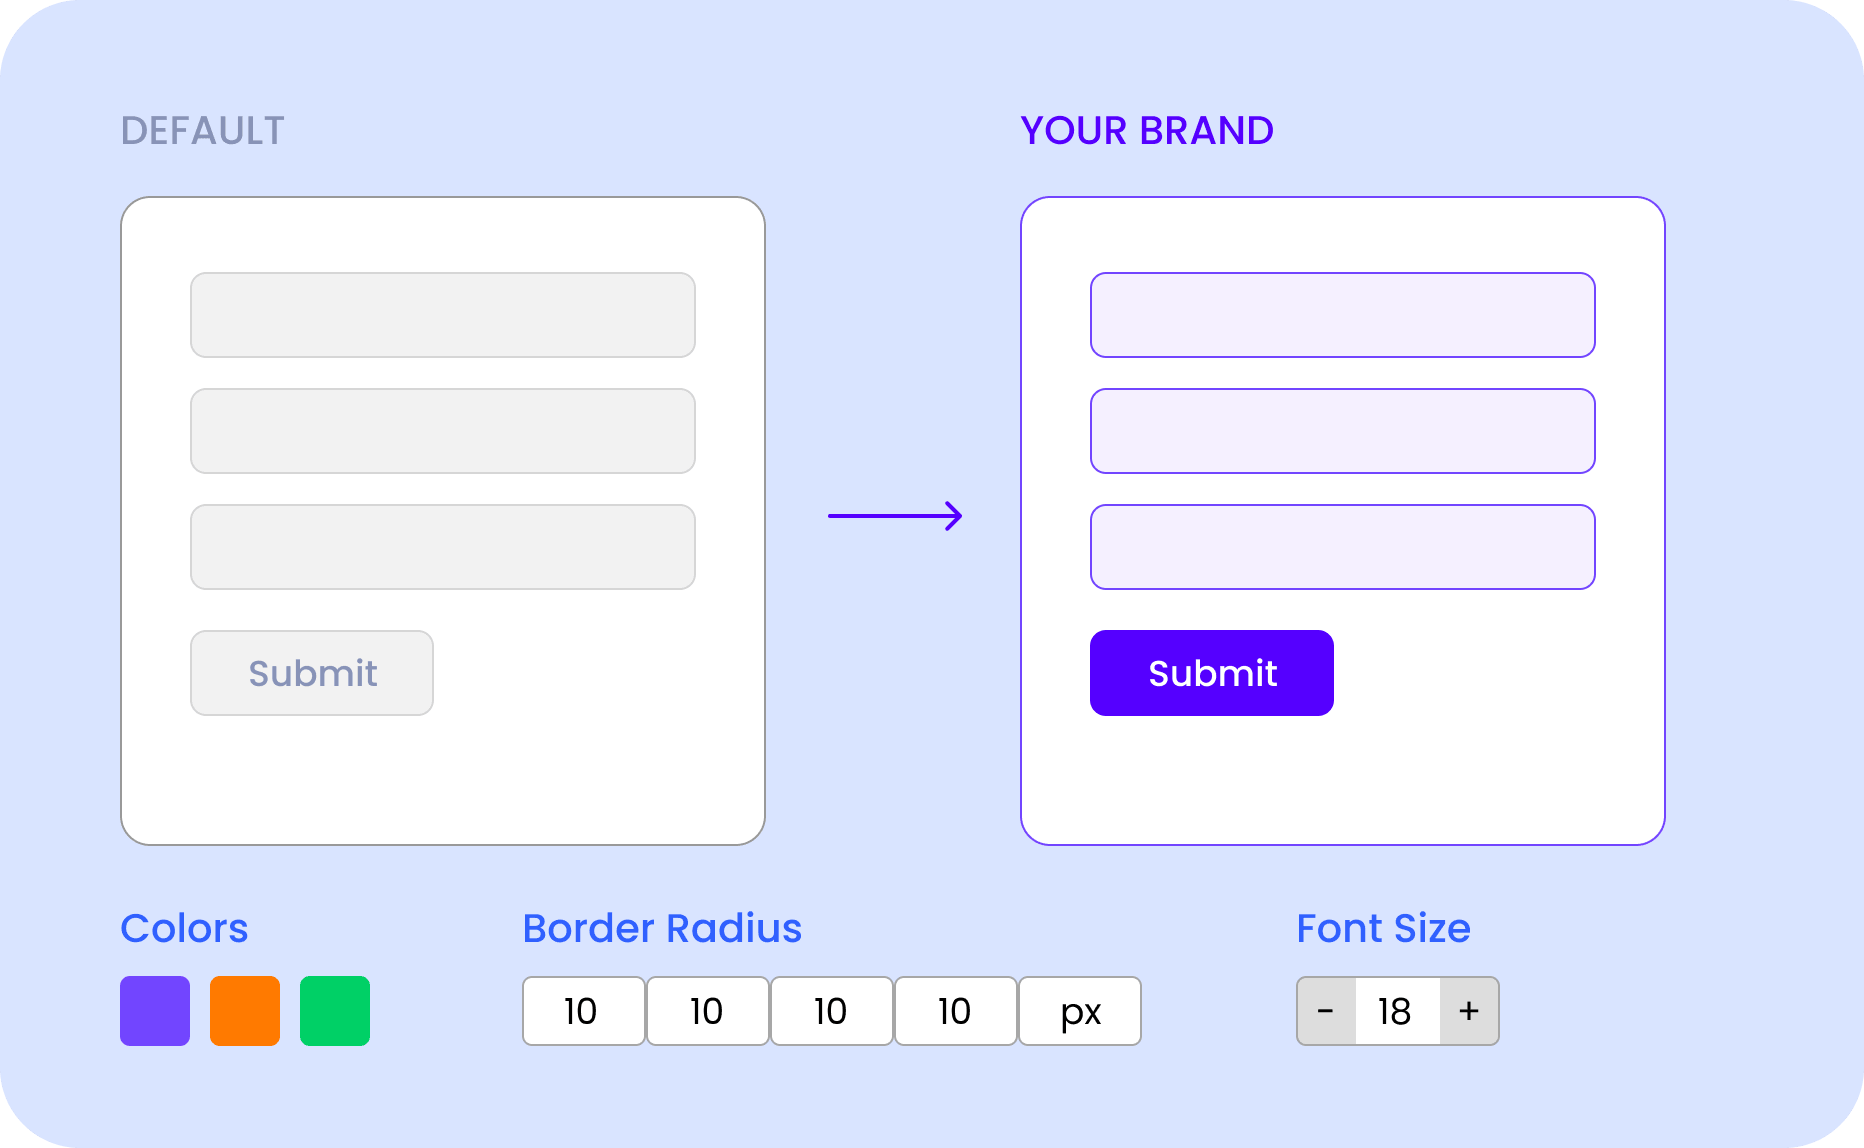Click the second input in branded form
Image resolution: width=1864 pixels, height=1148 pixels.
pos(1343,431)
